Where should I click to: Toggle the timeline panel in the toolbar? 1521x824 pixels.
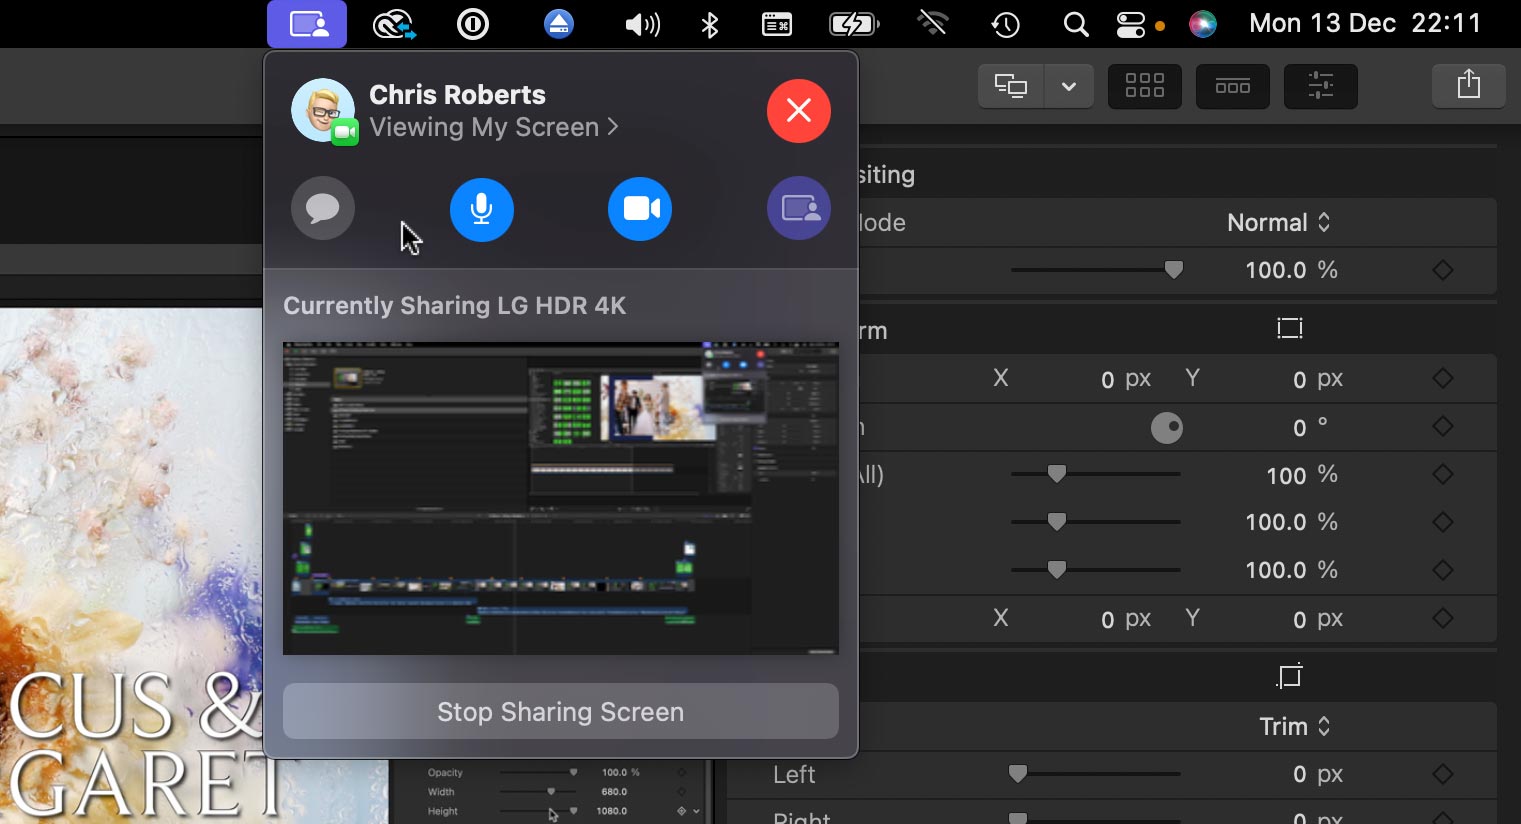pyautogui.click(x=1233, y=86)
